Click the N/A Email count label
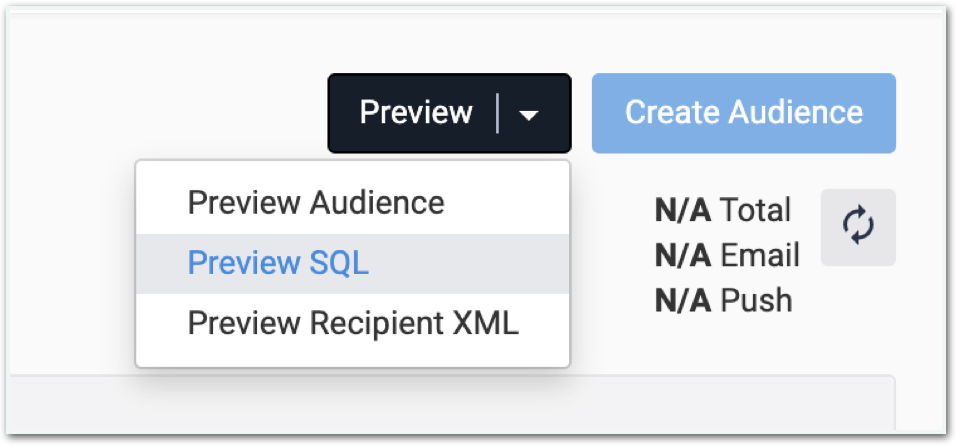This screenshot has height=446, width=956. tap(727, 255)
